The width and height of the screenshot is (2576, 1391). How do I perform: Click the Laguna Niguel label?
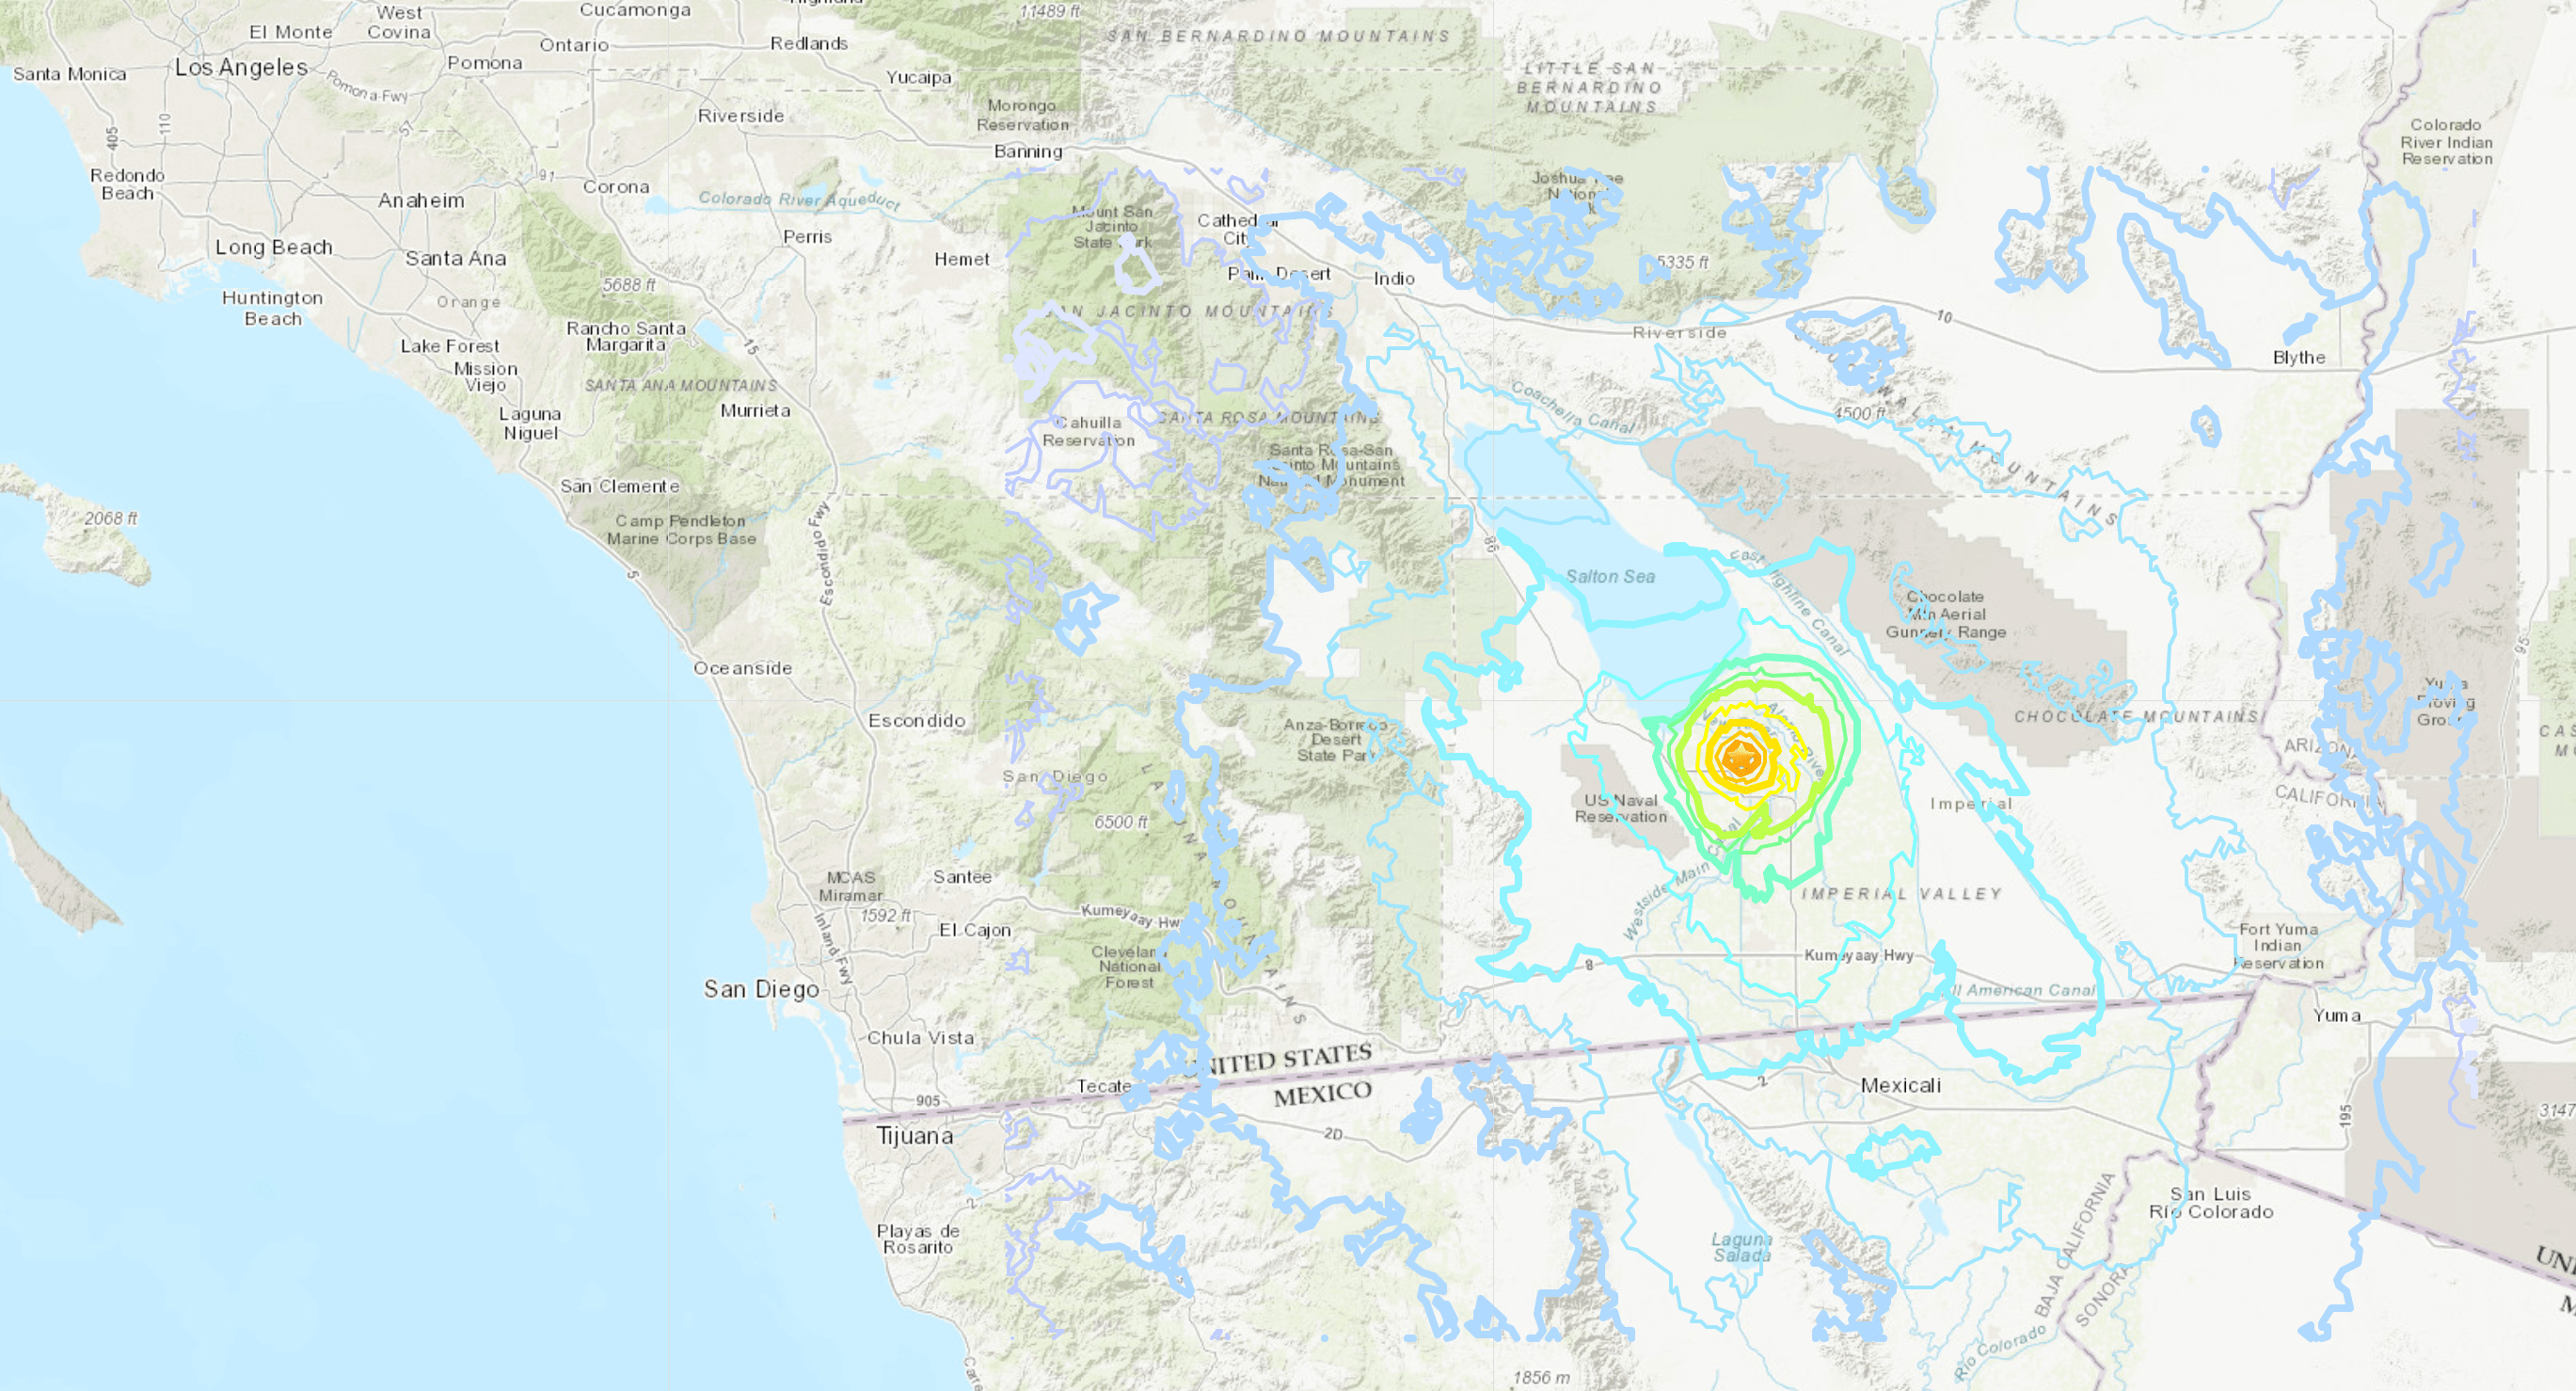click(530, 423)
